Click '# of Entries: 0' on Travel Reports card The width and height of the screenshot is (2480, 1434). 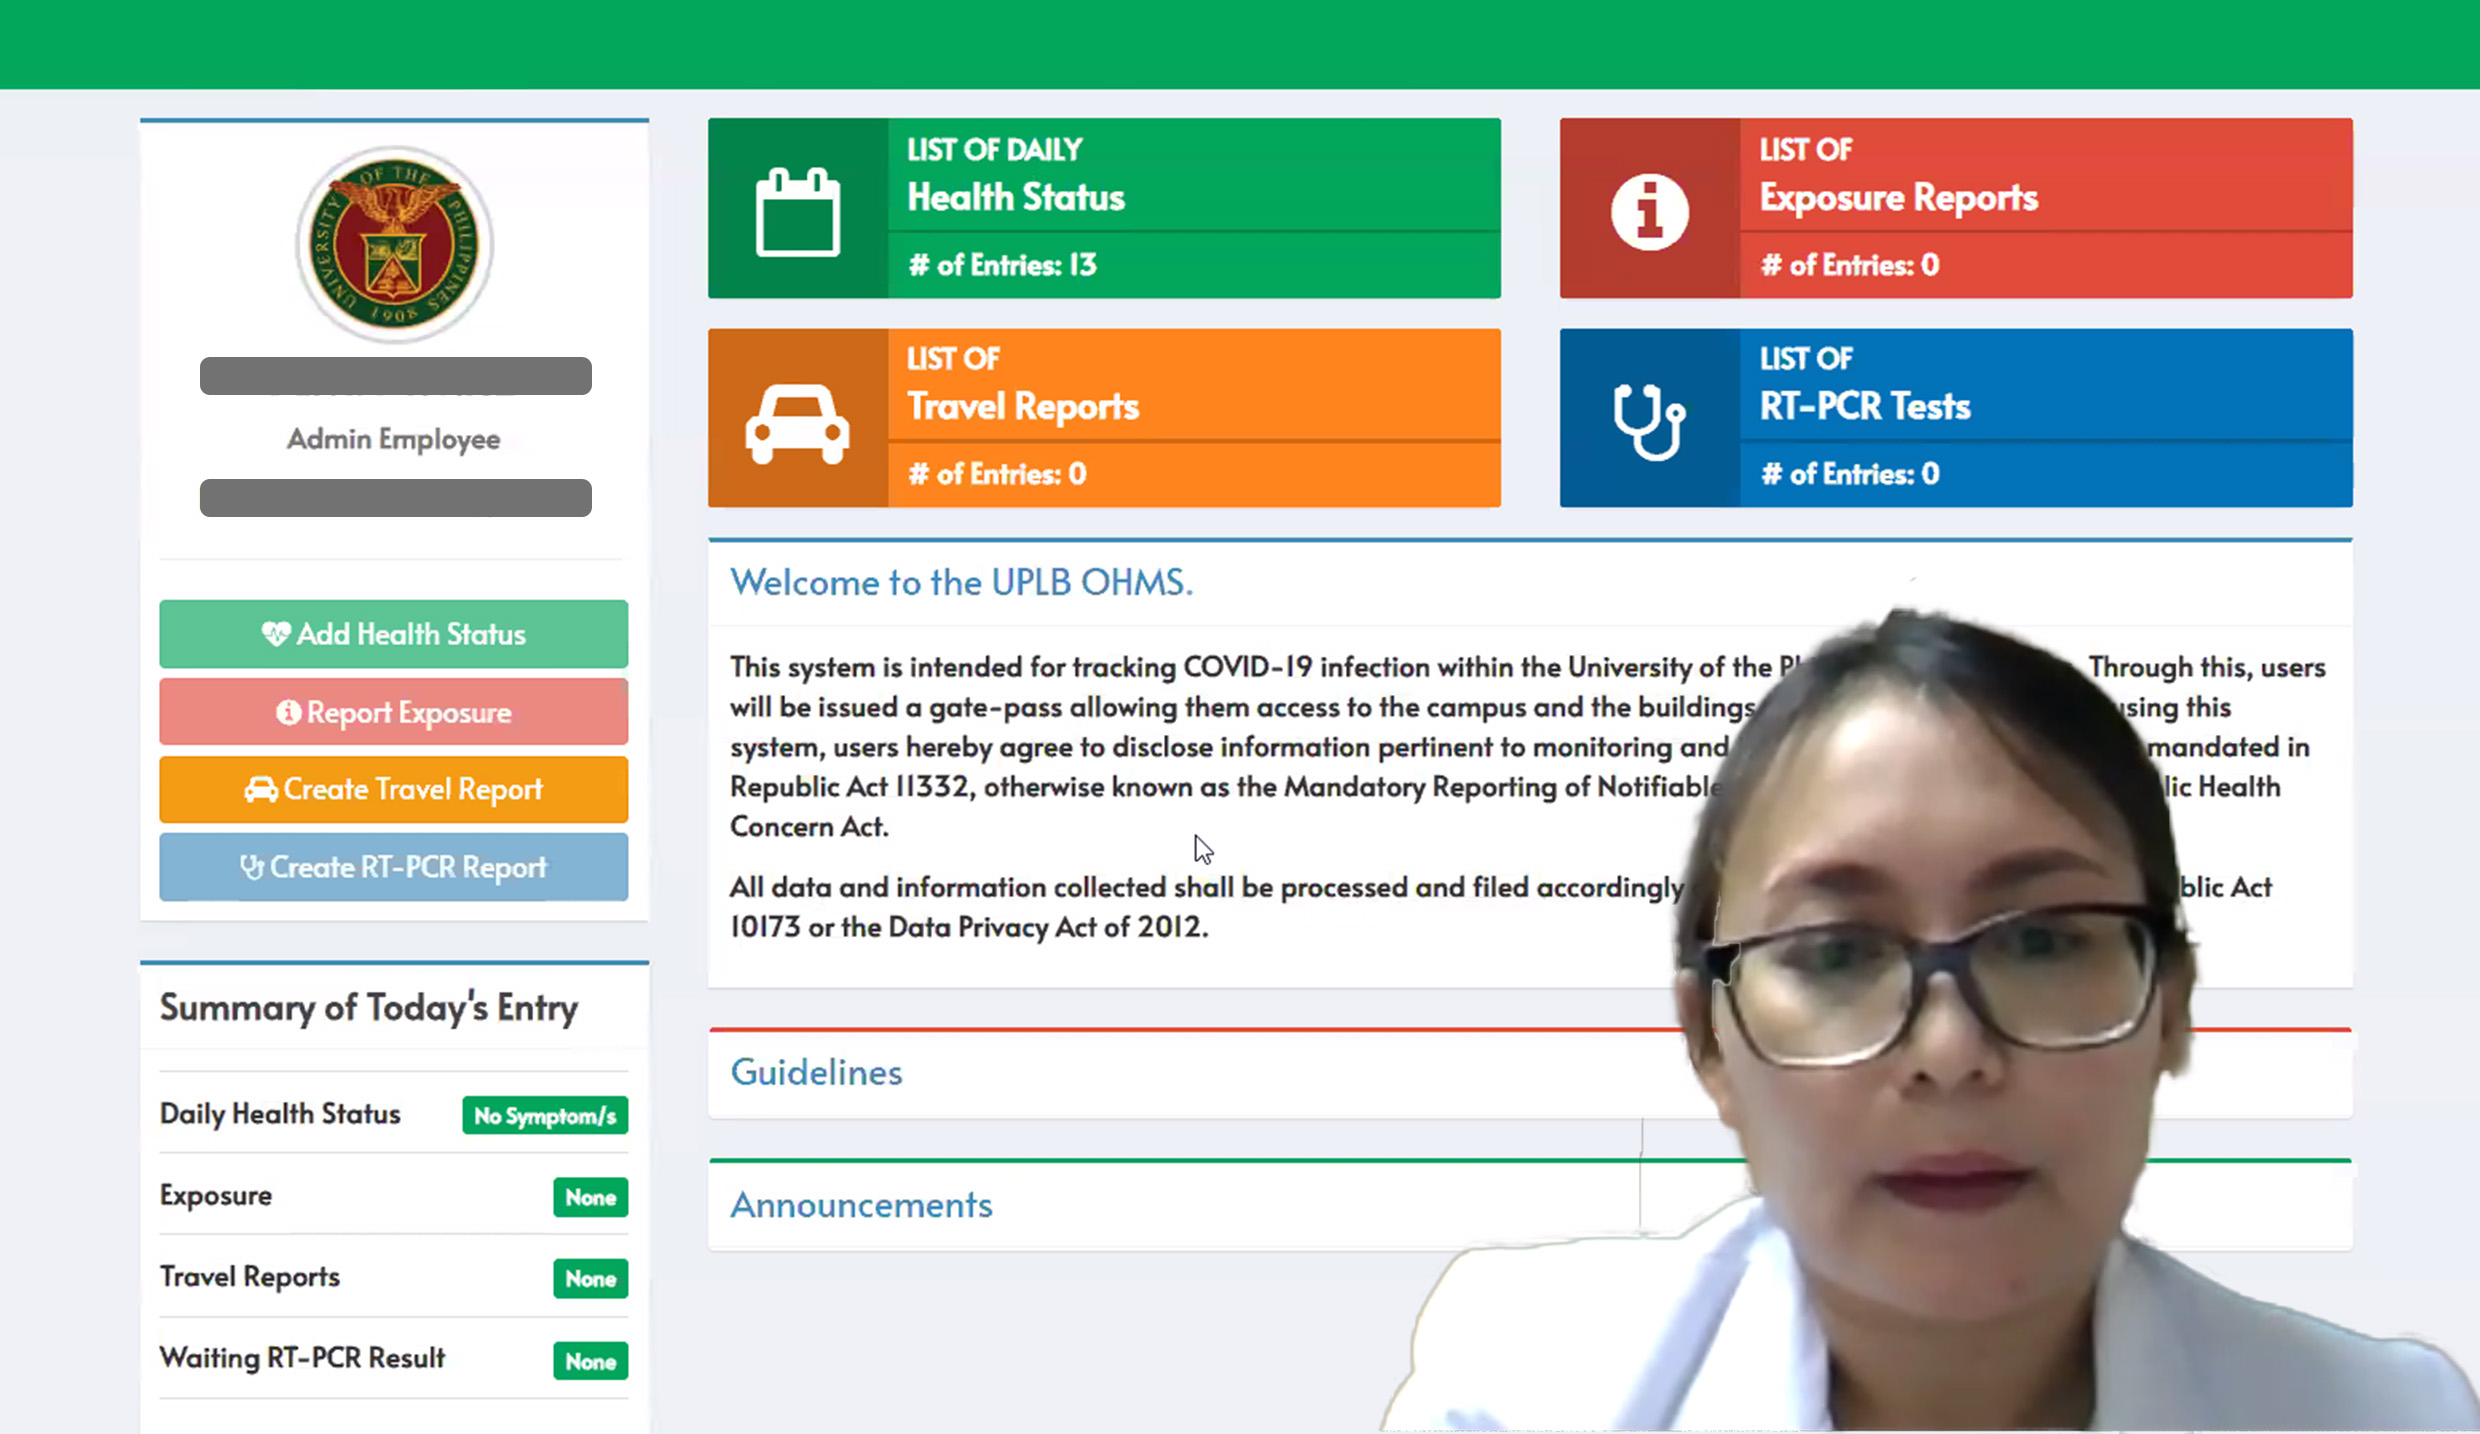pos(997,474)
